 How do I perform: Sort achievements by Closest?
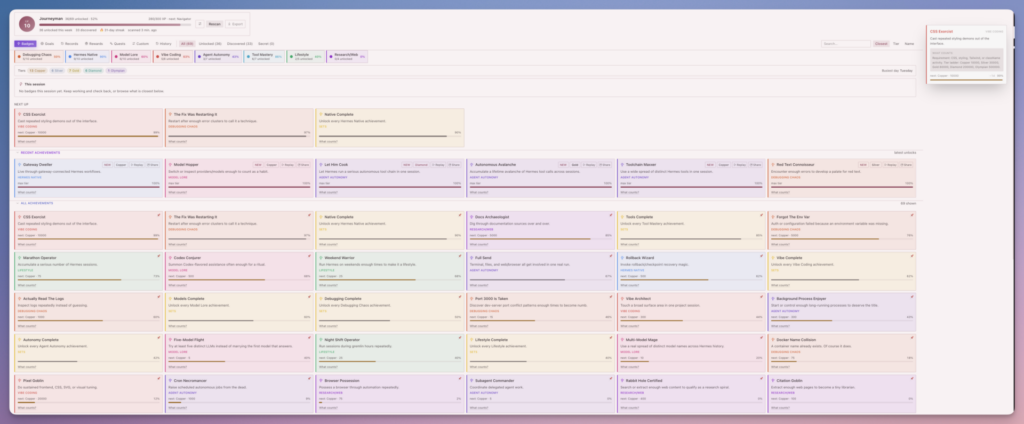(x=881, y=44)
